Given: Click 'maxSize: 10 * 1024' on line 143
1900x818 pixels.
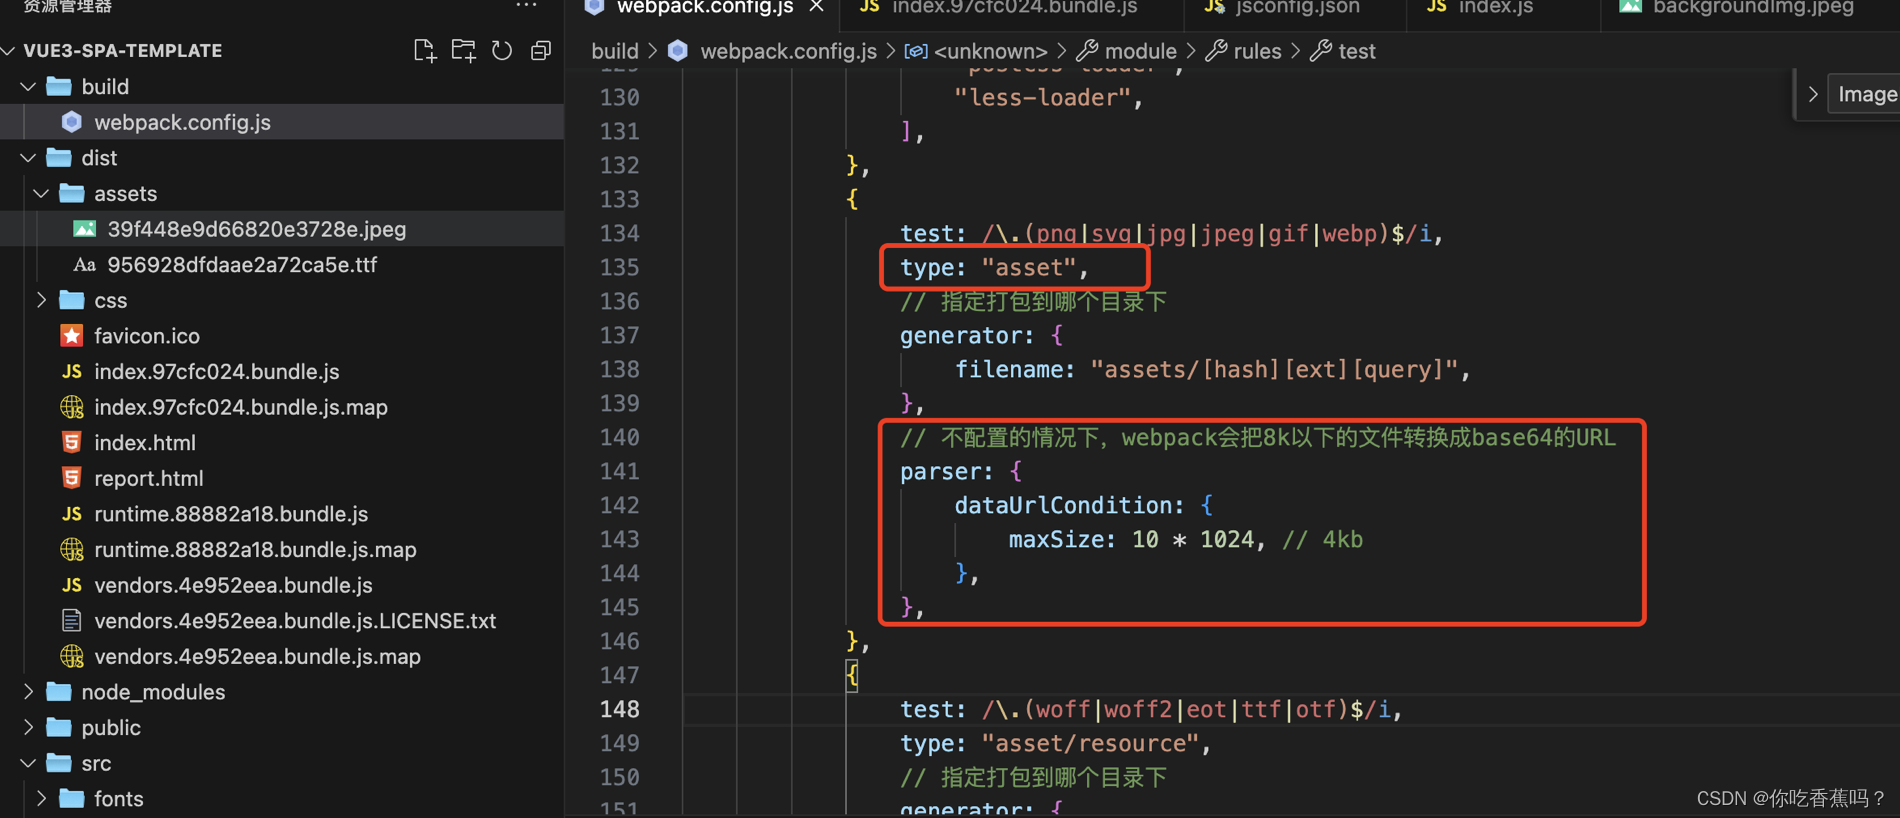Looking at the screenshot, I should point(1131,539).
